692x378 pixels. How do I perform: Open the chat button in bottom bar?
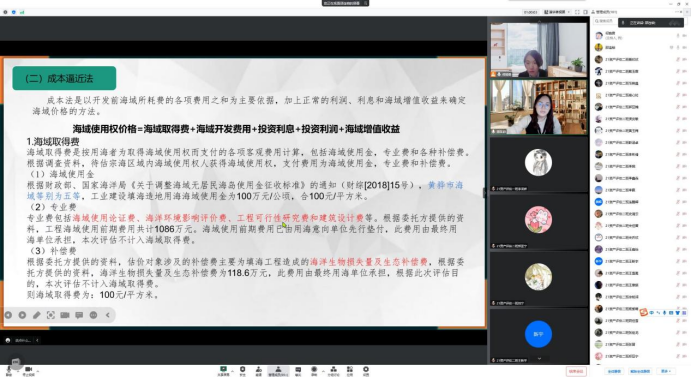[x=298, y=371]
